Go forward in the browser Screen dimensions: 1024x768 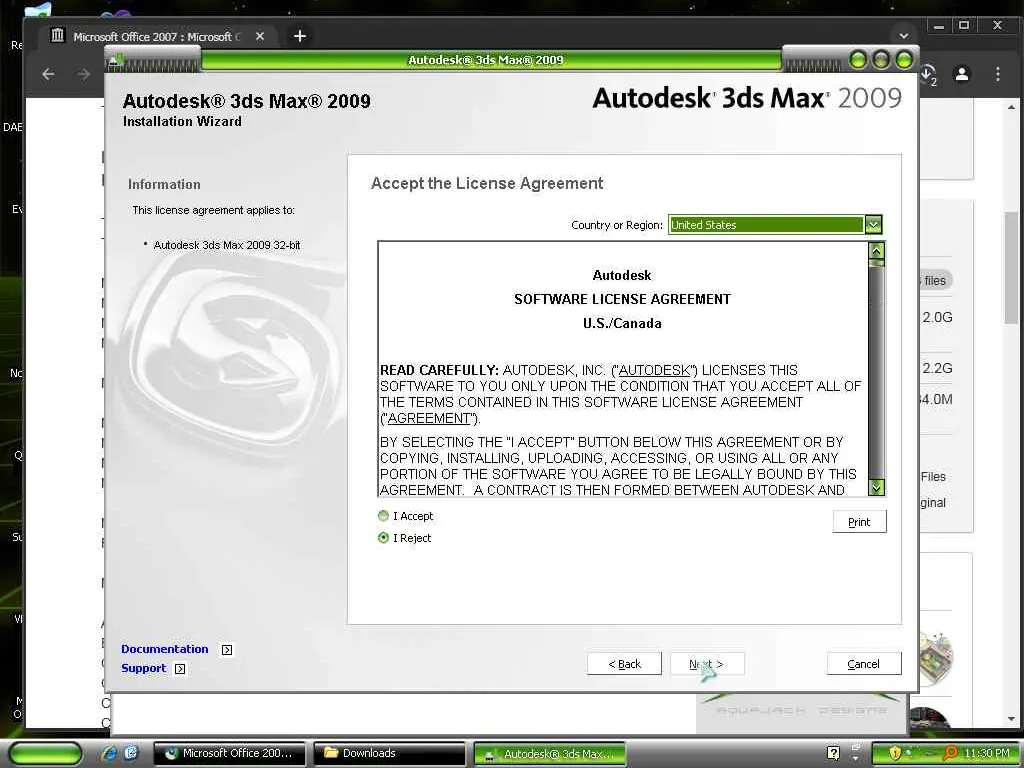pyautogui.click(x=84, y=74)
